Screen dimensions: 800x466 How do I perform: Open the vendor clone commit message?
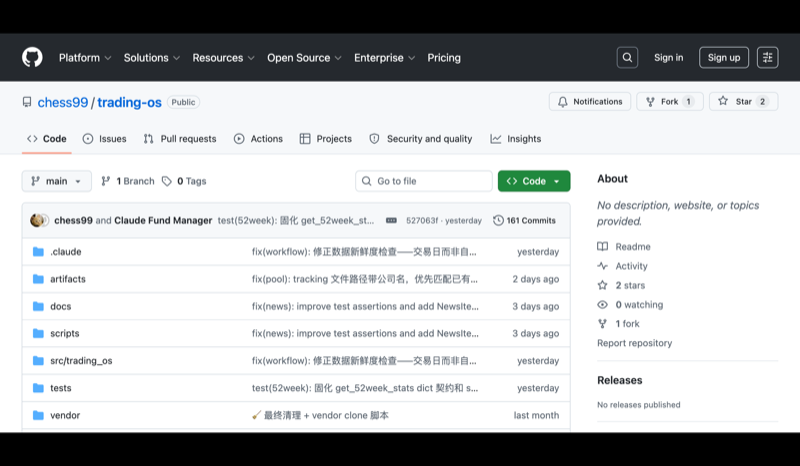coord(320,415)
